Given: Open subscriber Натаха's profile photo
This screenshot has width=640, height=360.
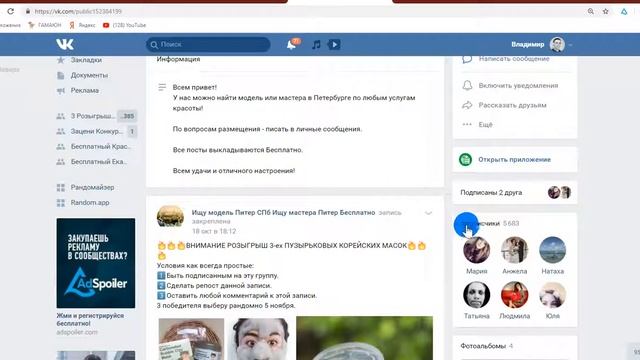Looking at the screenshot, I should (x=553, y=250).
